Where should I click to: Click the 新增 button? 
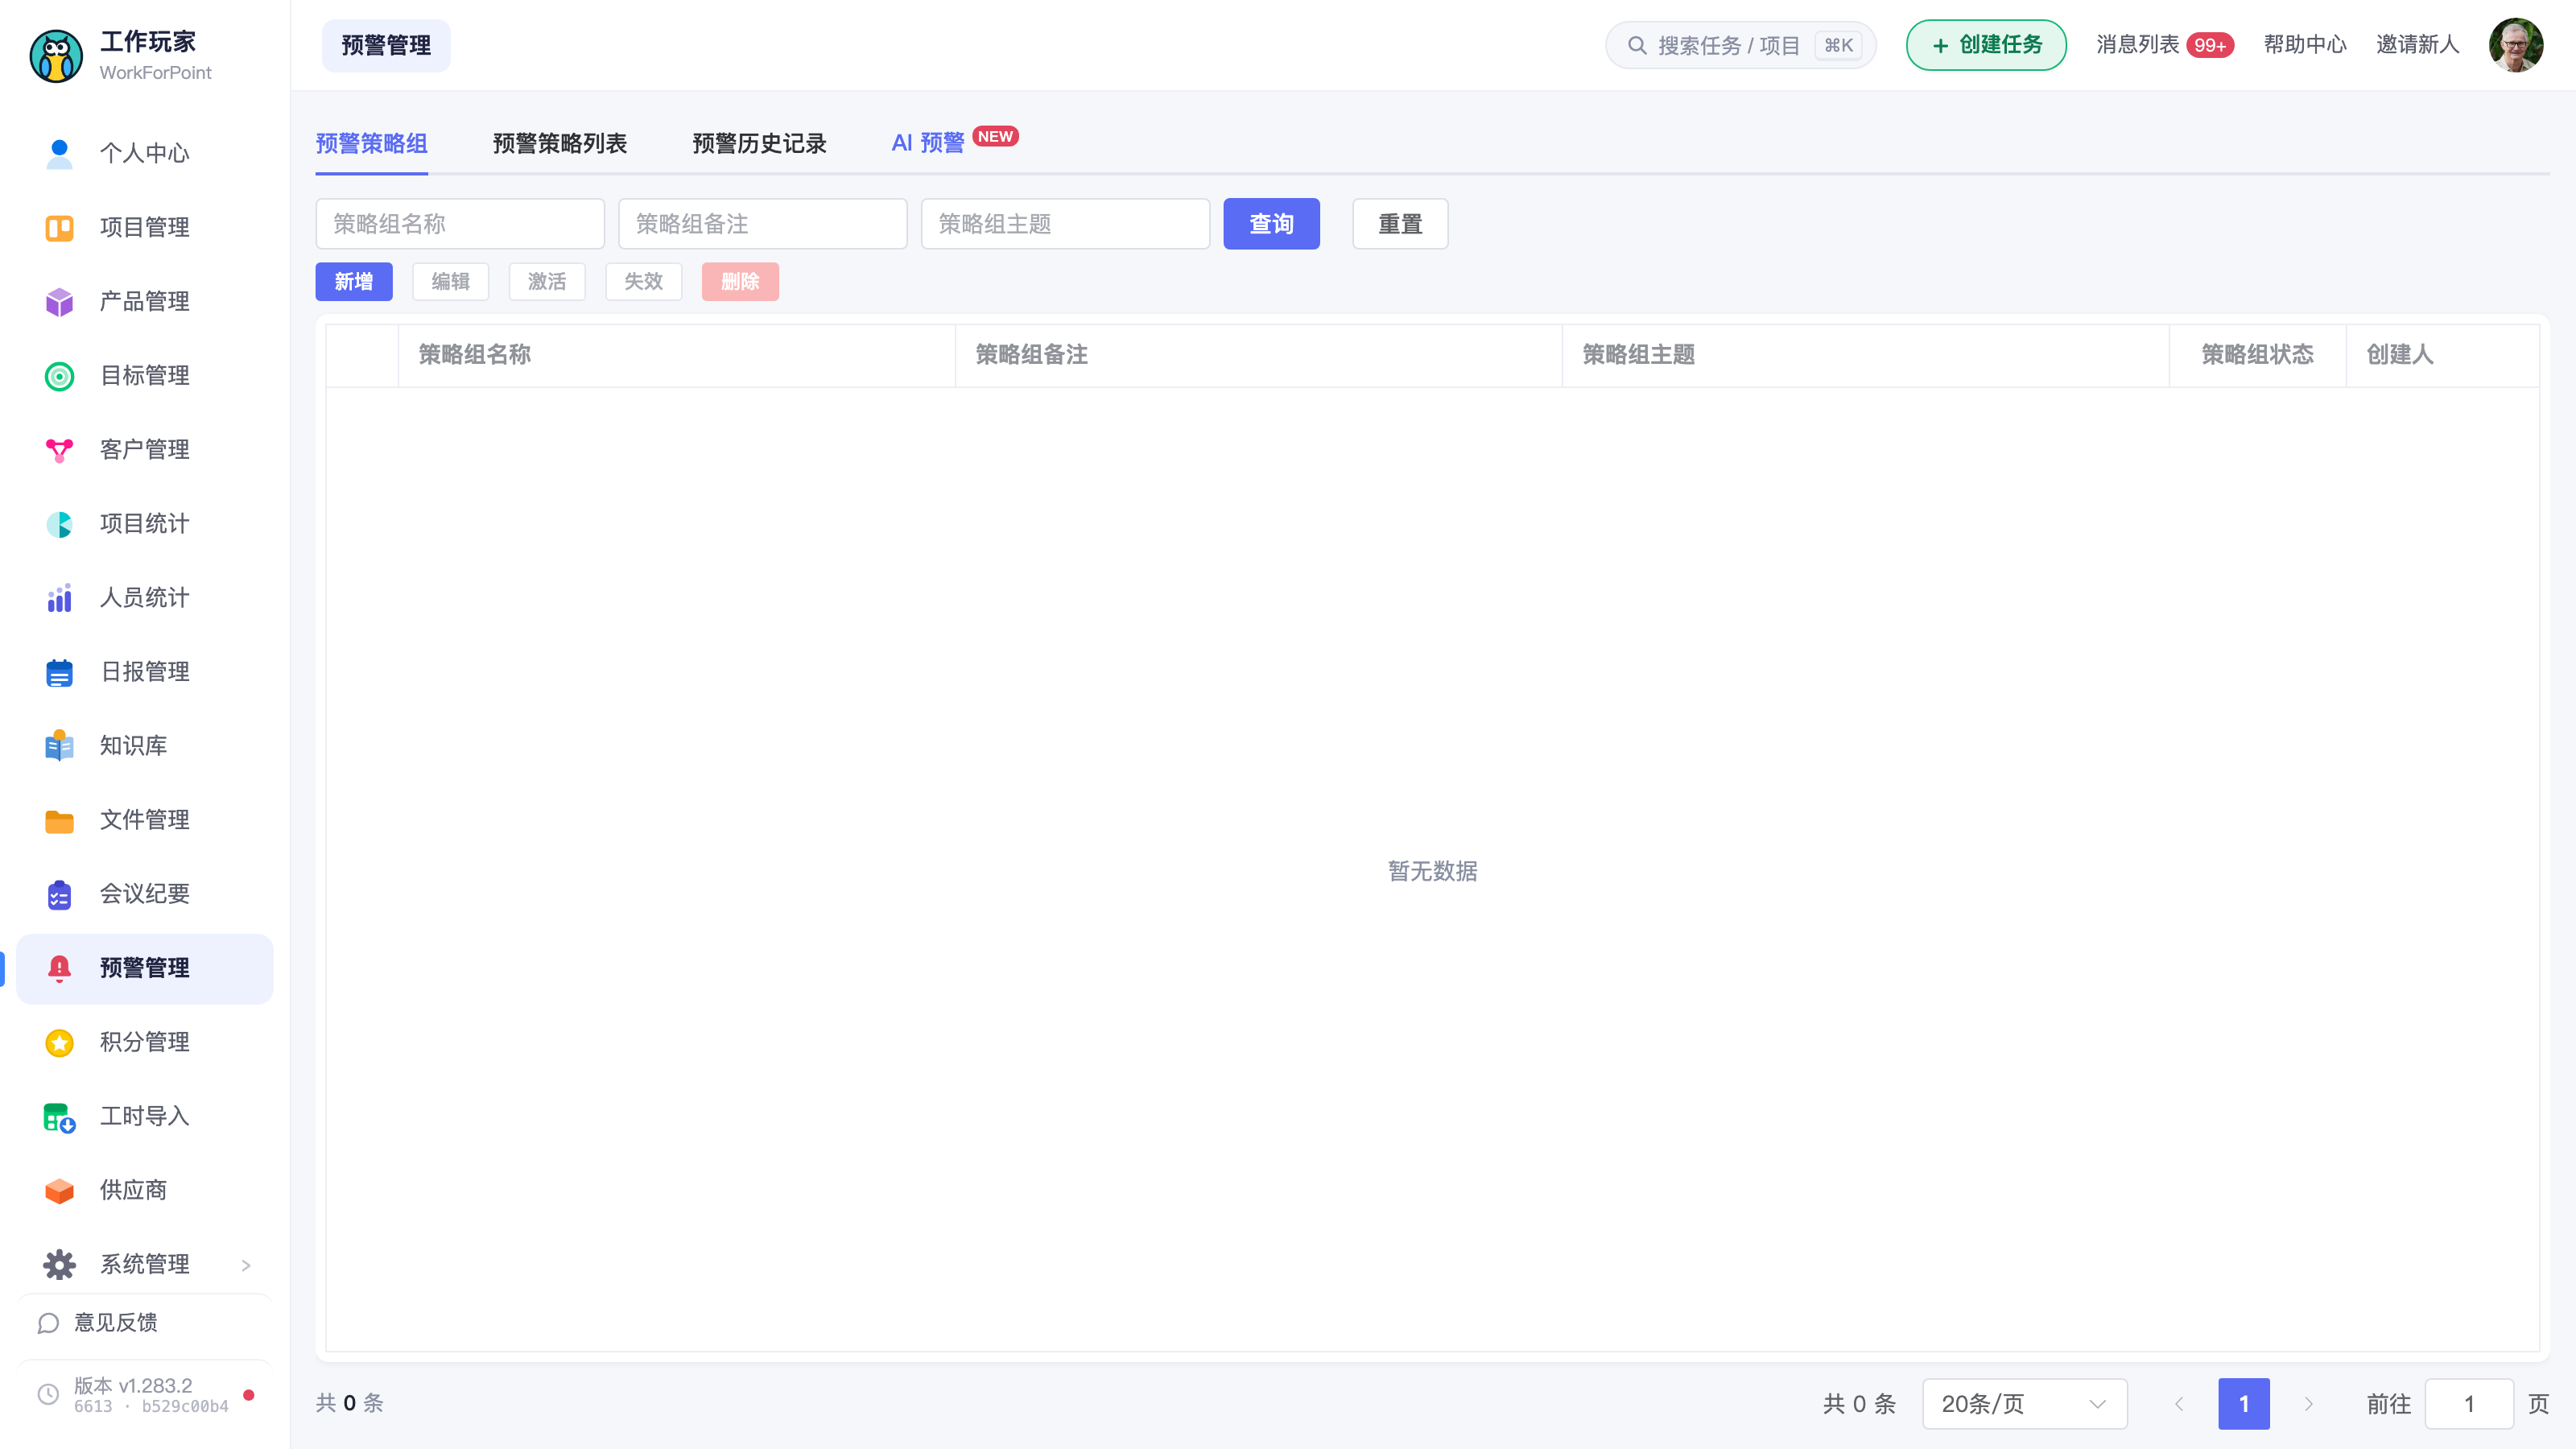[x=353, y=281]
